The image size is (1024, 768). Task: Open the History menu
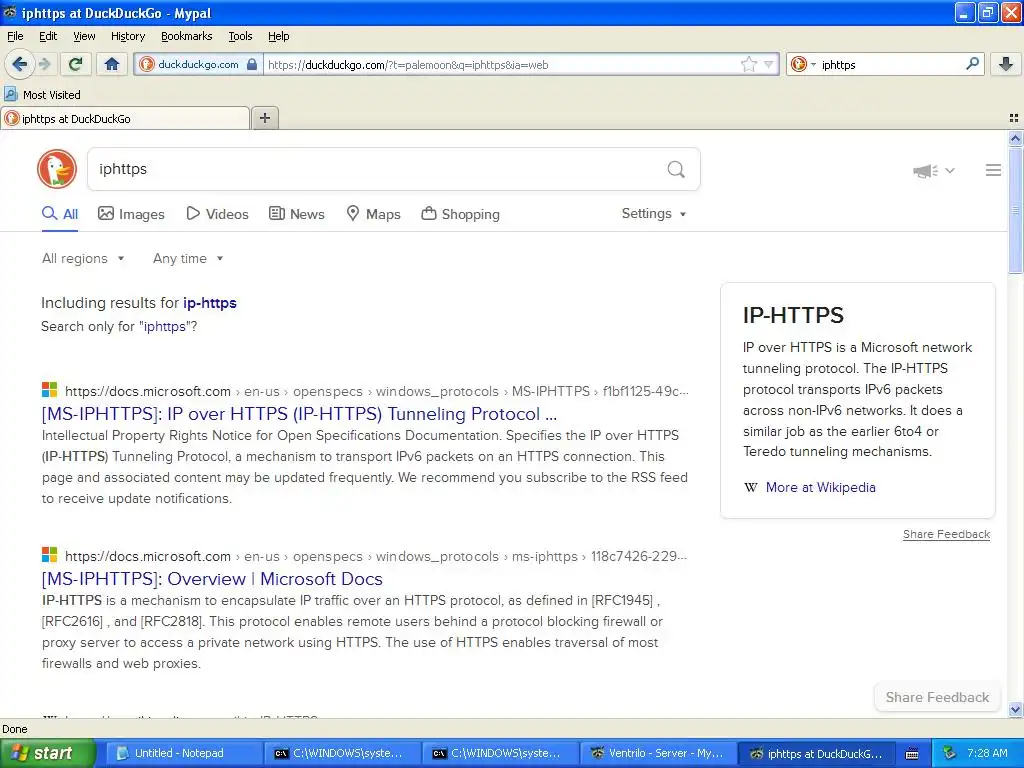127,36
